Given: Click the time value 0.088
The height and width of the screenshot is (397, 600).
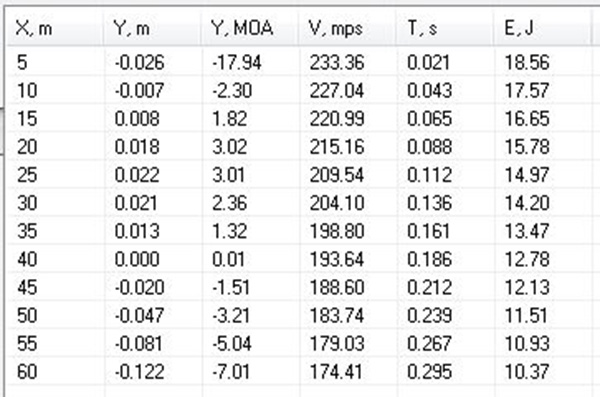Looking at the screenshot, I should coord(429,147).
